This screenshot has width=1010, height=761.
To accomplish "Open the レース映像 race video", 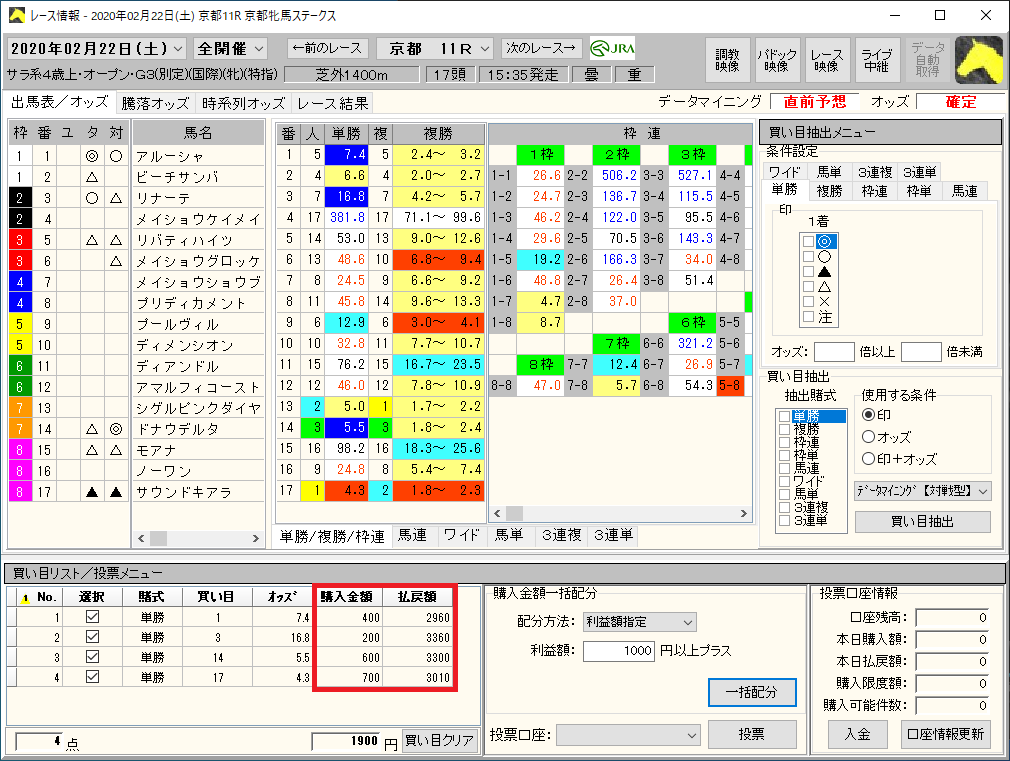I will tap(826, 60).
